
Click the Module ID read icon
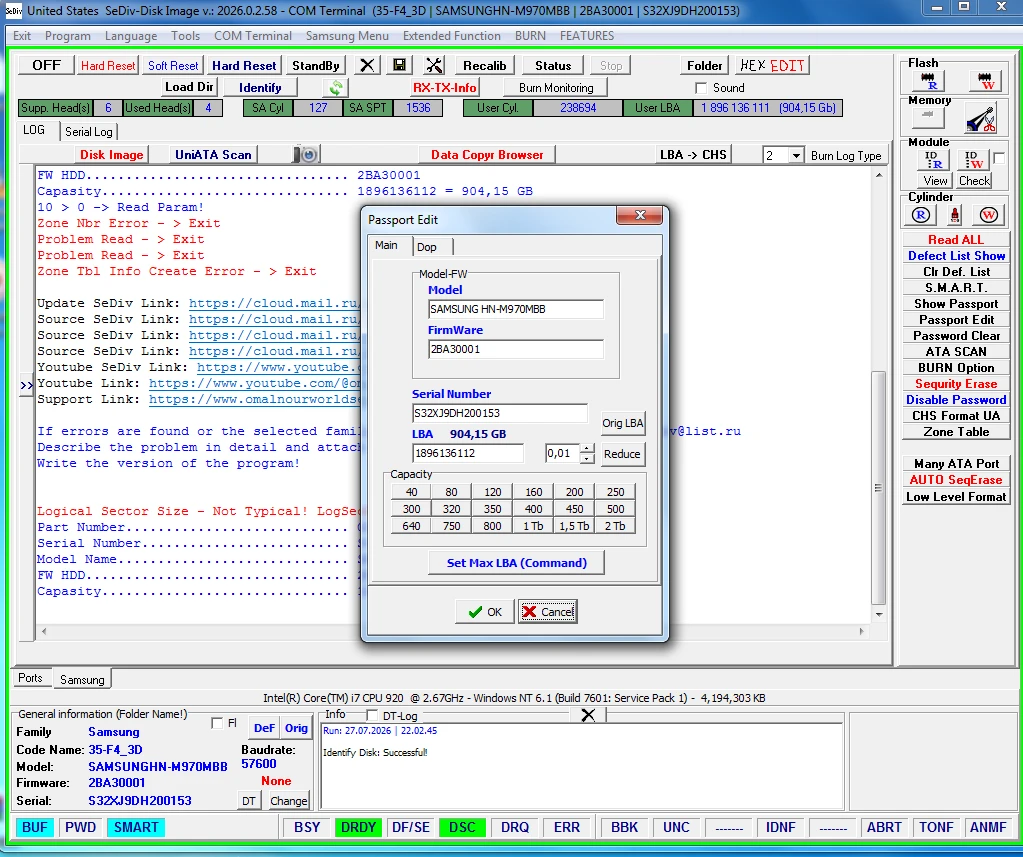tap(933, 160)
